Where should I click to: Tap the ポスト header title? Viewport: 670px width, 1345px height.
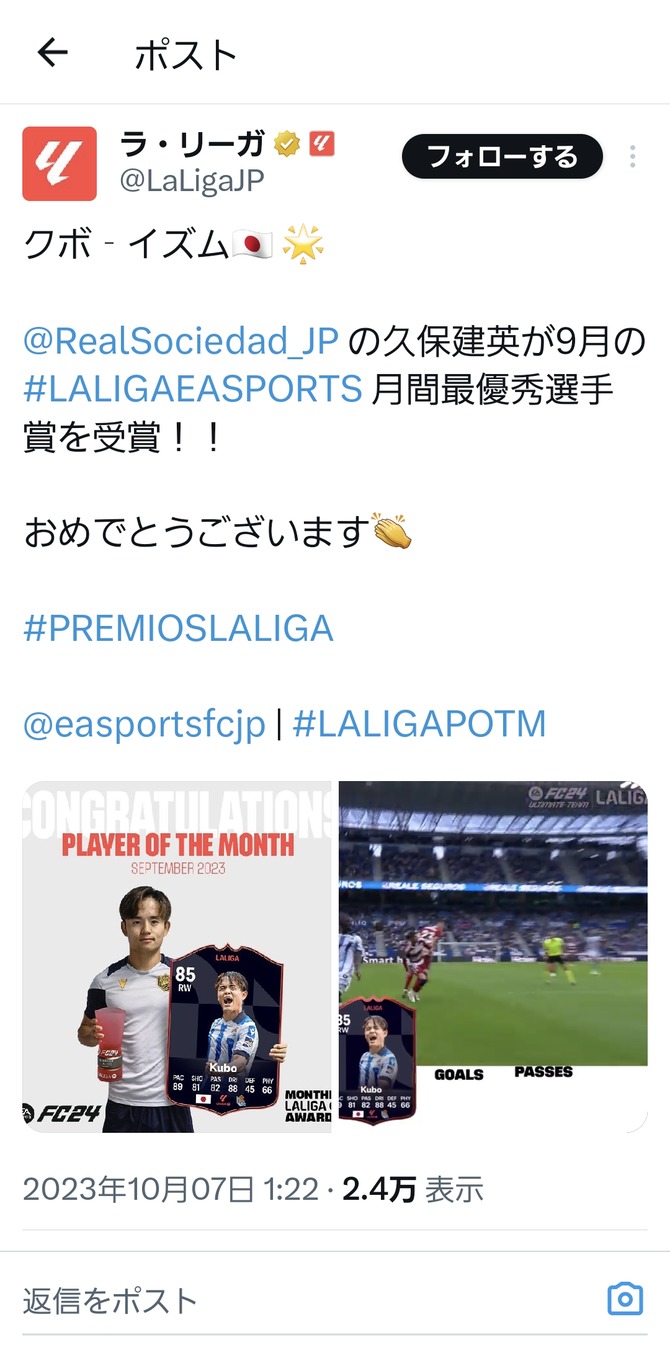(x=186, y=54)
